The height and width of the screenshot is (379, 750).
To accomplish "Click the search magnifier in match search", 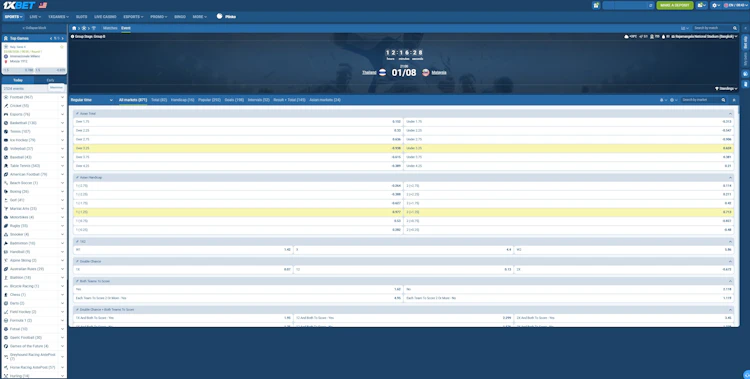I will pos(735,28).
